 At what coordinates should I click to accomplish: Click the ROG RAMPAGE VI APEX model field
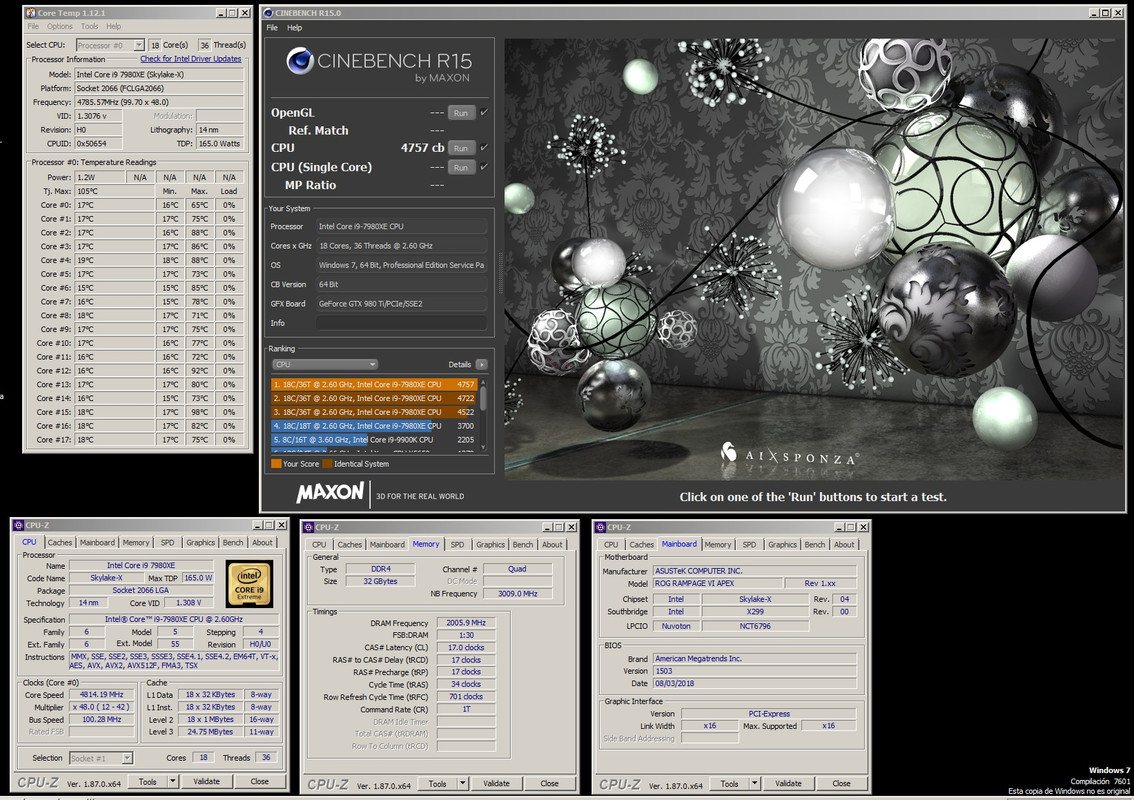pos(717,583)
